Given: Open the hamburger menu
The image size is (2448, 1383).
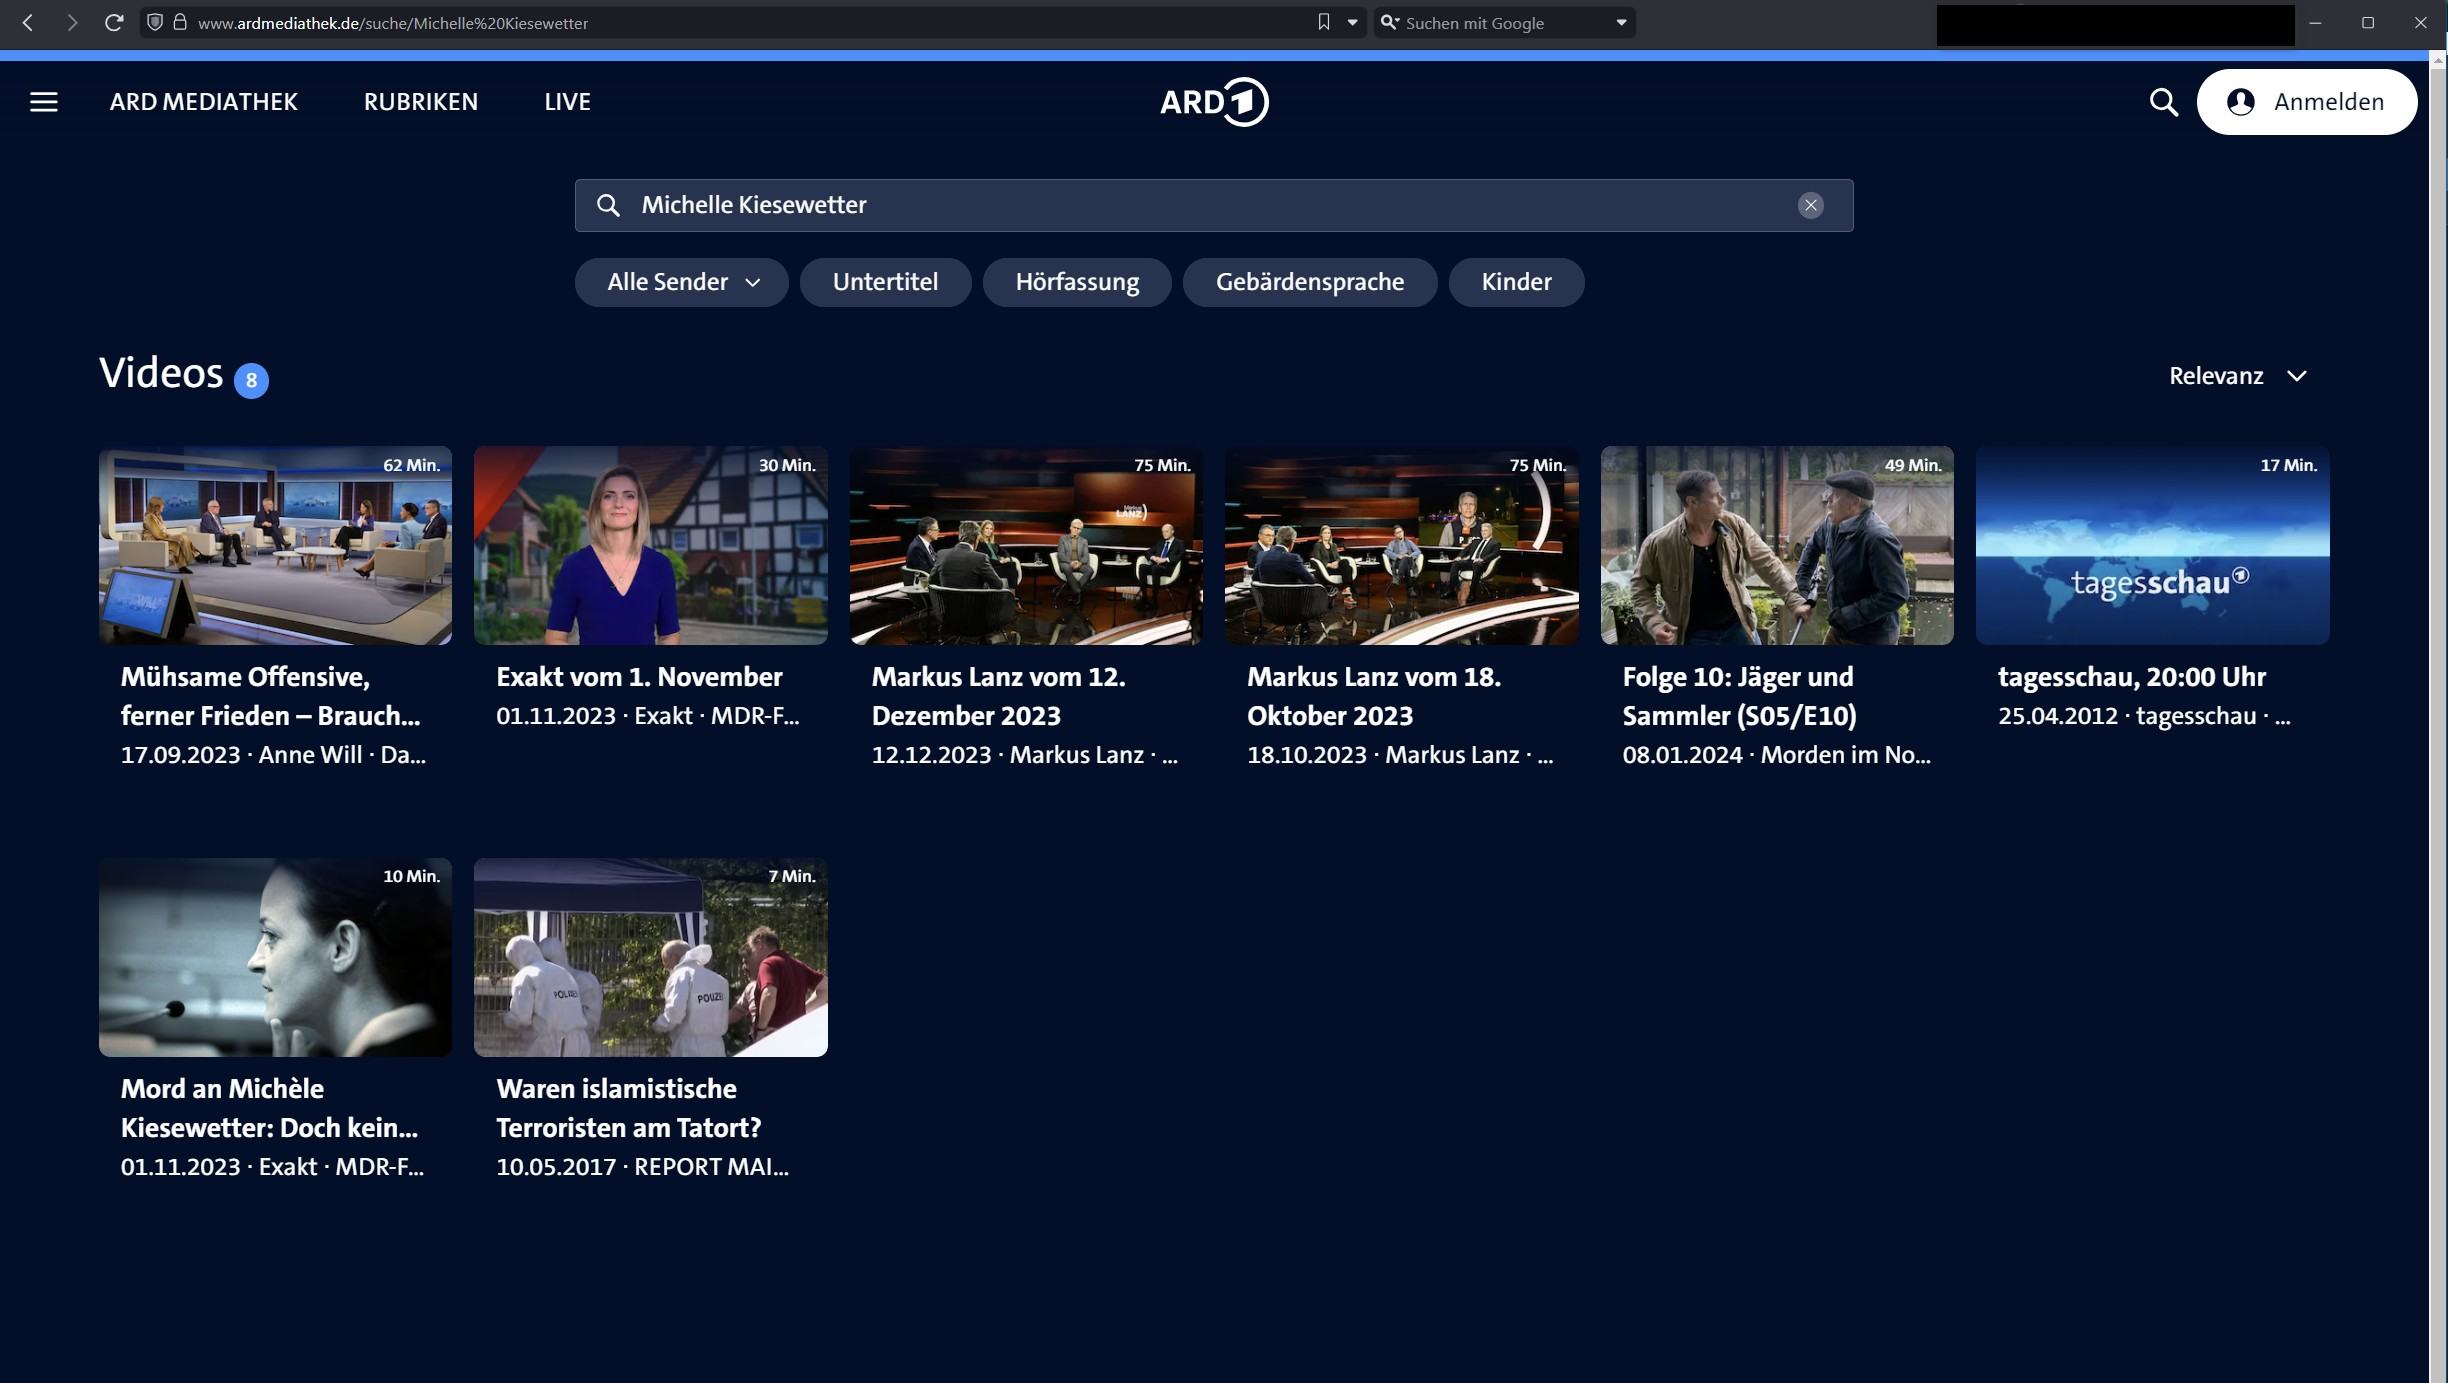Looking at the screenshot, I should pyautogui.click(x=43, y=102).
